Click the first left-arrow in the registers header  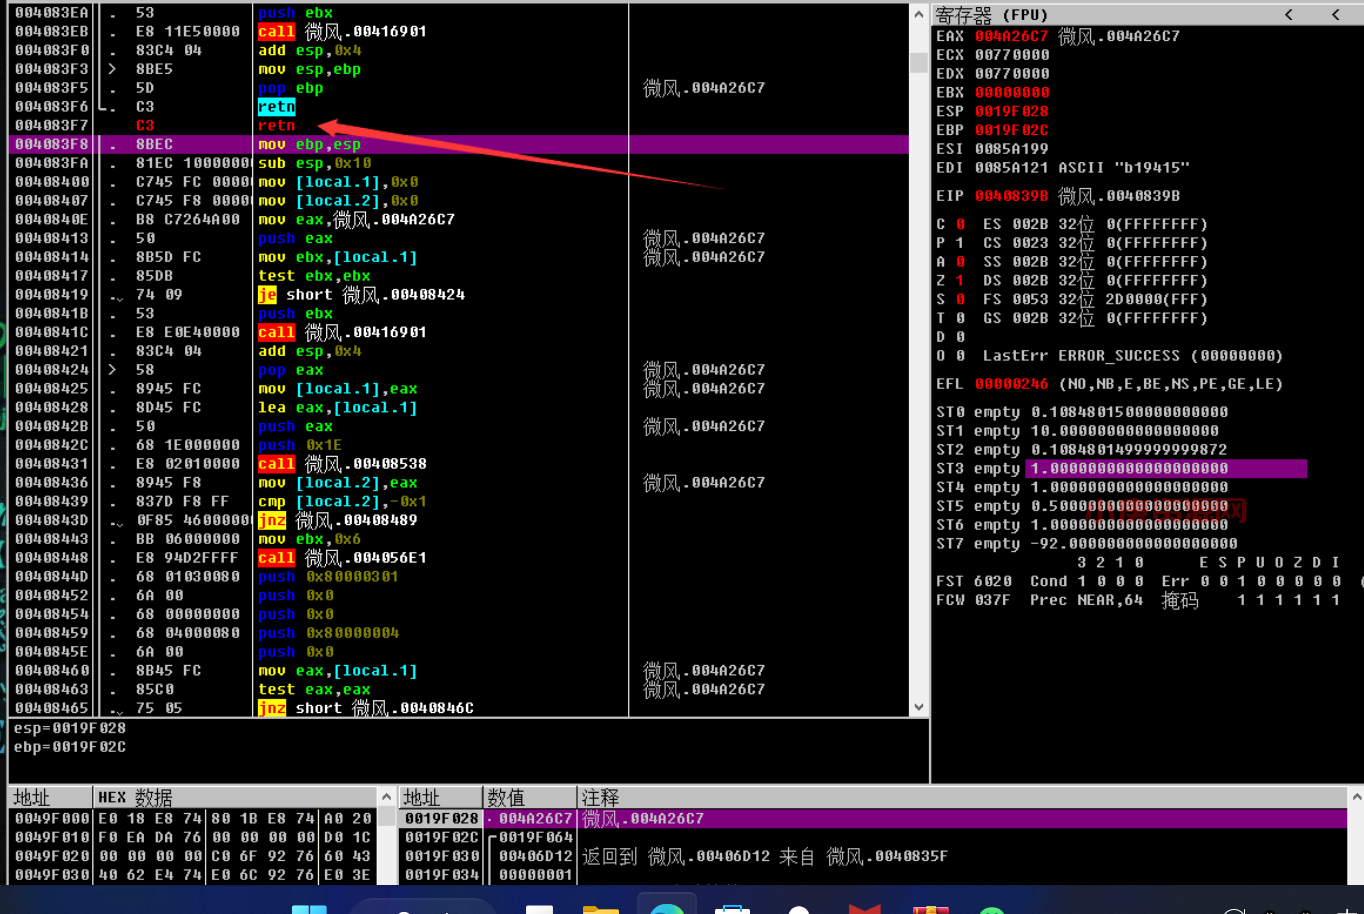(x=1288, y=14)
